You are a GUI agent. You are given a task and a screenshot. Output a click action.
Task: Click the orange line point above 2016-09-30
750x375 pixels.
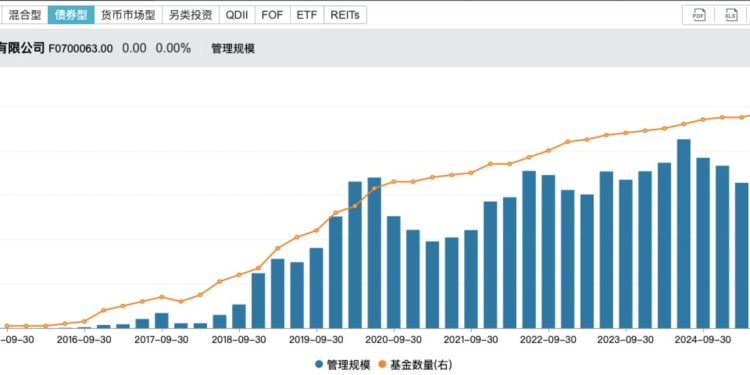click(84, 321)
